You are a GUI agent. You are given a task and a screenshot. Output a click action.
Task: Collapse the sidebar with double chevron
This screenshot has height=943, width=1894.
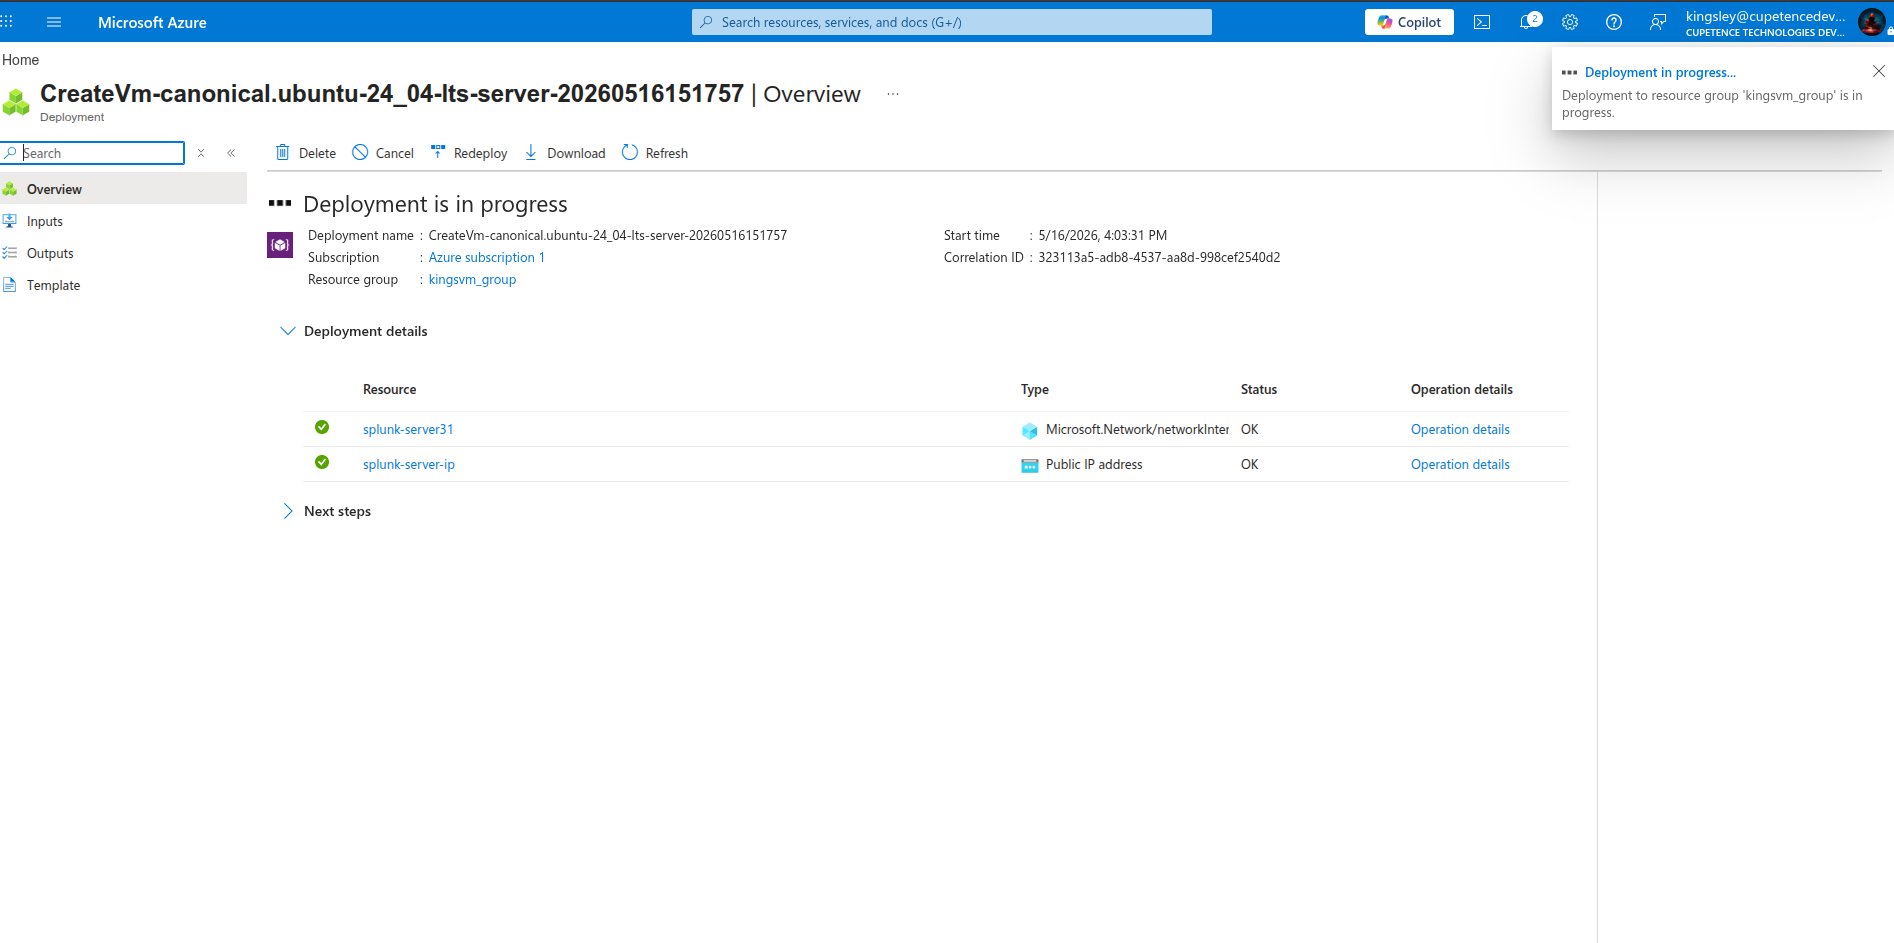pyautogui.click(x=231, y=153)
